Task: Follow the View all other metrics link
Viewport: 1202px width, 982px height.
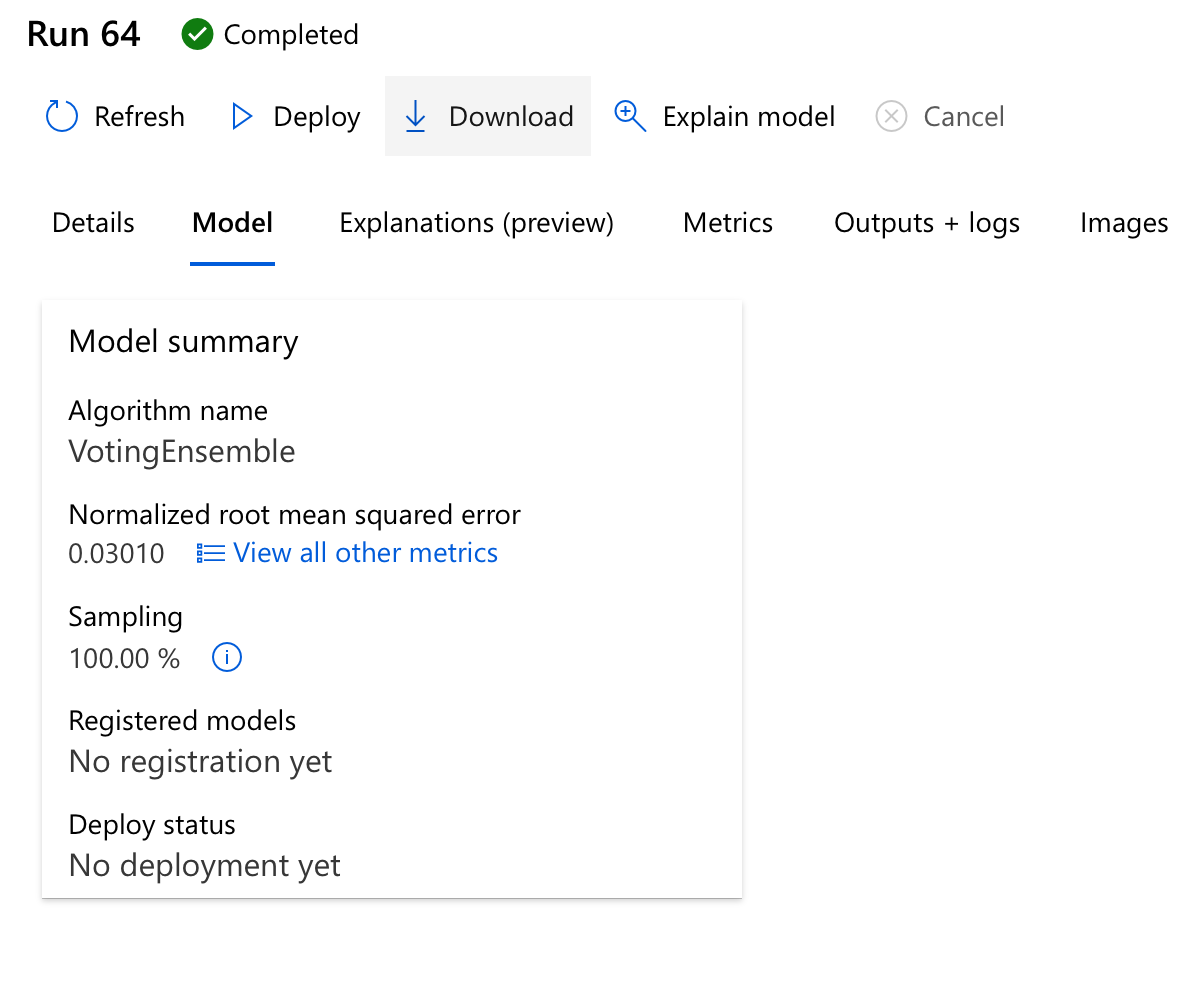Action: [x=365, y=553]
